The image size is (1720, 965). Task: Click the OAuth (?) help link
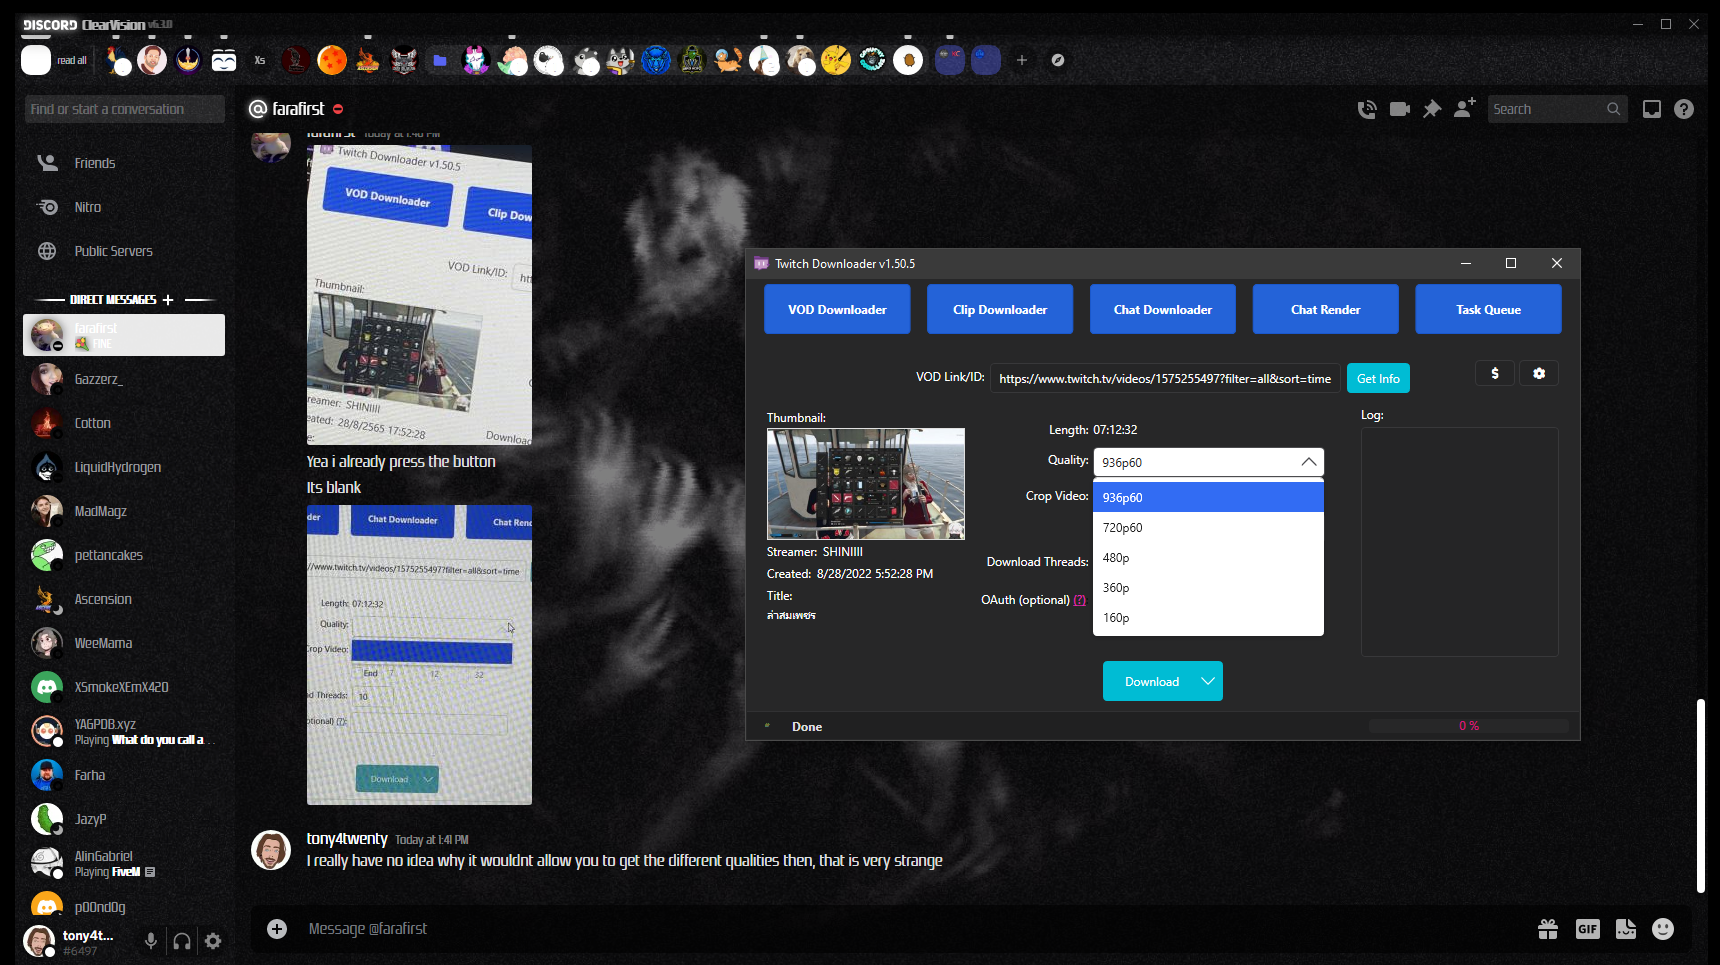pos(1080,600)
